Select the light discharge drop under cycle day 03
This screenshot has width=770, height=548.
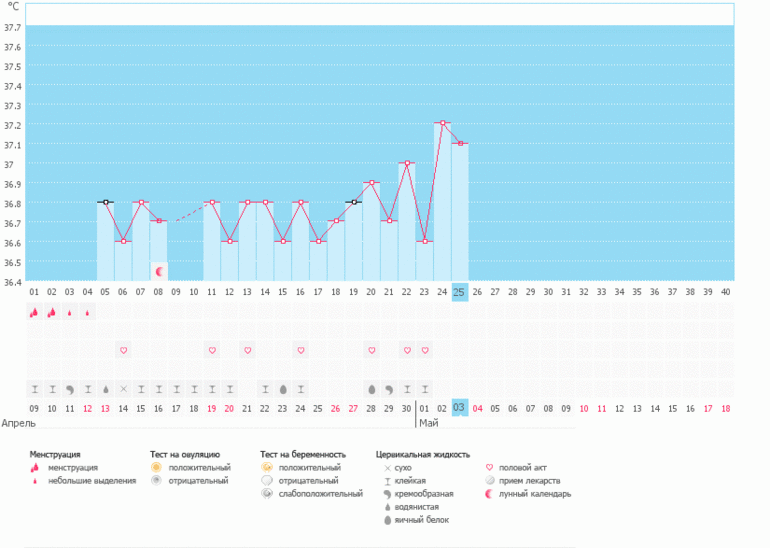coord(70,313)
